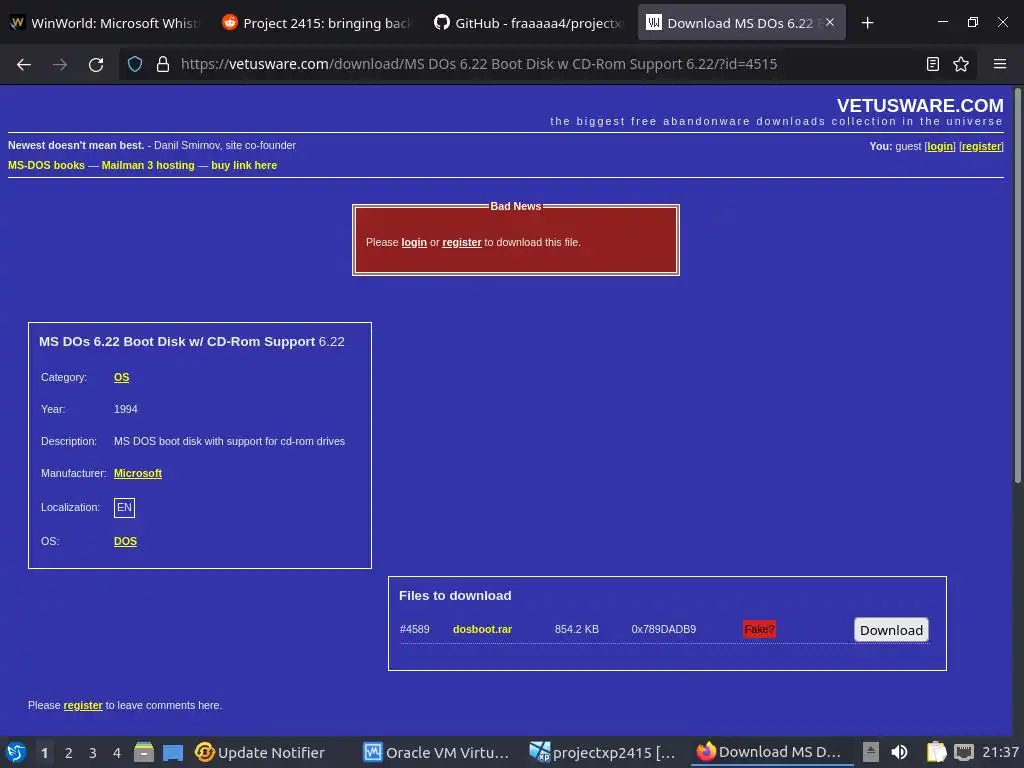Click the VETUSWARE.COM site title
Screen dimensions: 1024x768
920,105
